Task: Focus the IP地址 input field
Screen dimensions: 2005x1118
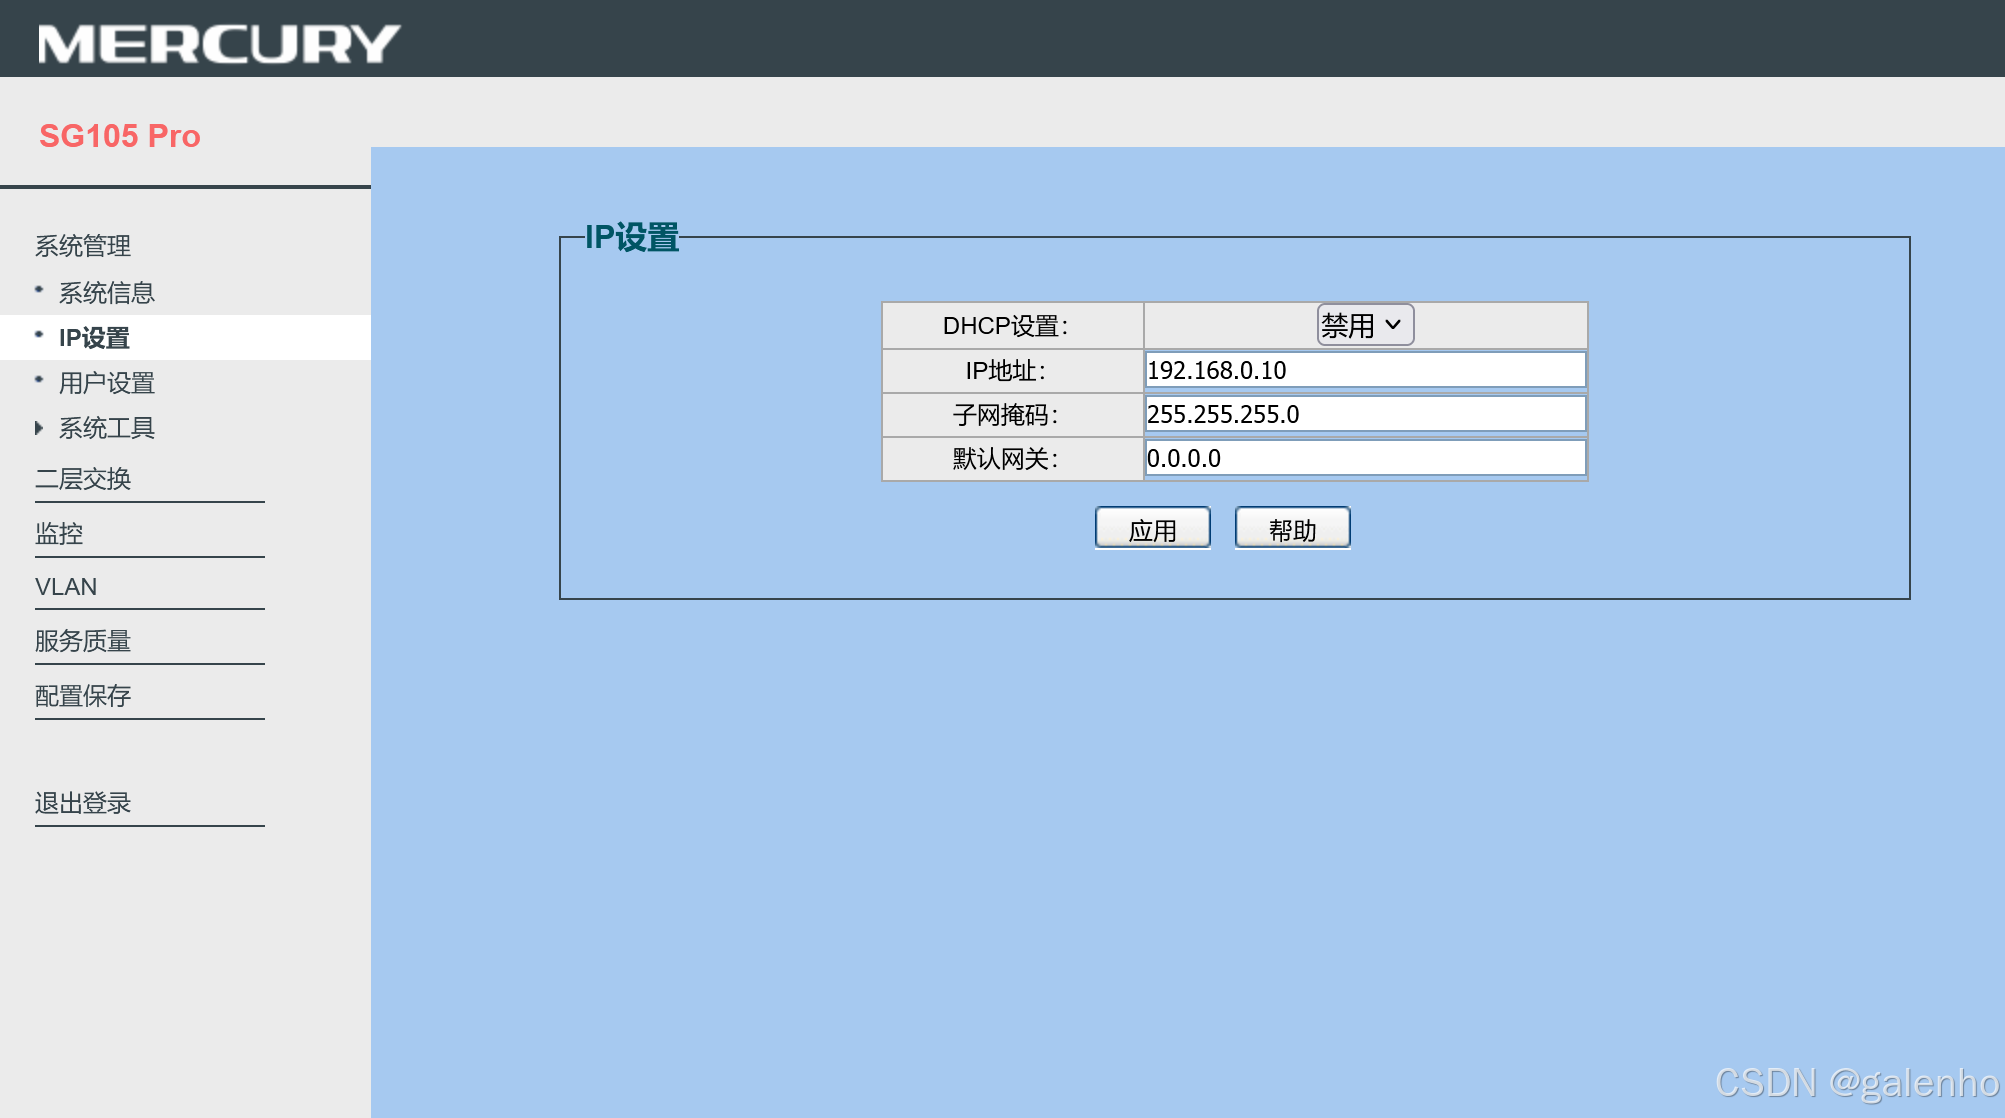Action: [x=1365, y=370]
